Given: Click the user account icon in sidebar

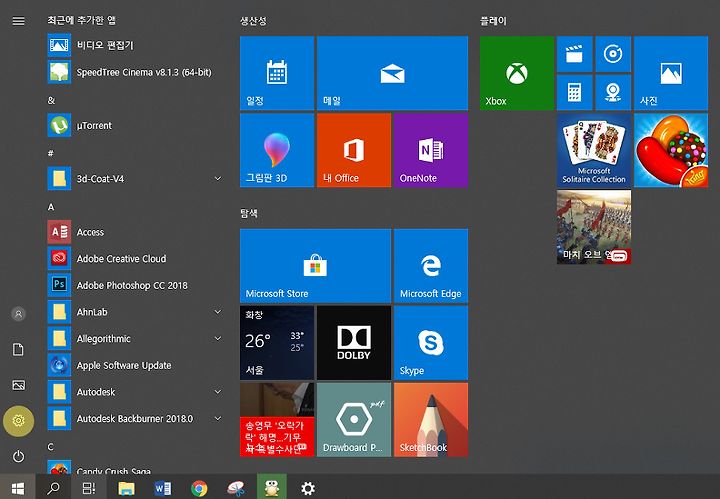Looking at the screenshot, I should pos(18,314).
